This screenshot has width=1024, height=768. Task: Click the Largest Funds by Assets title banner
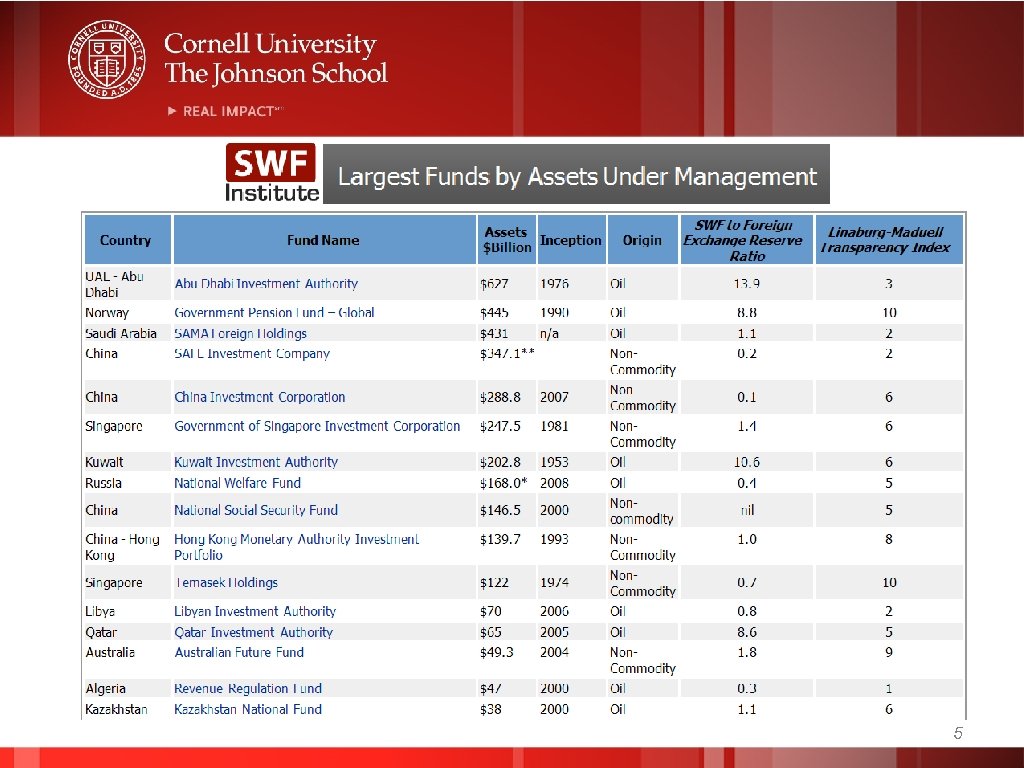pos(576,174)
